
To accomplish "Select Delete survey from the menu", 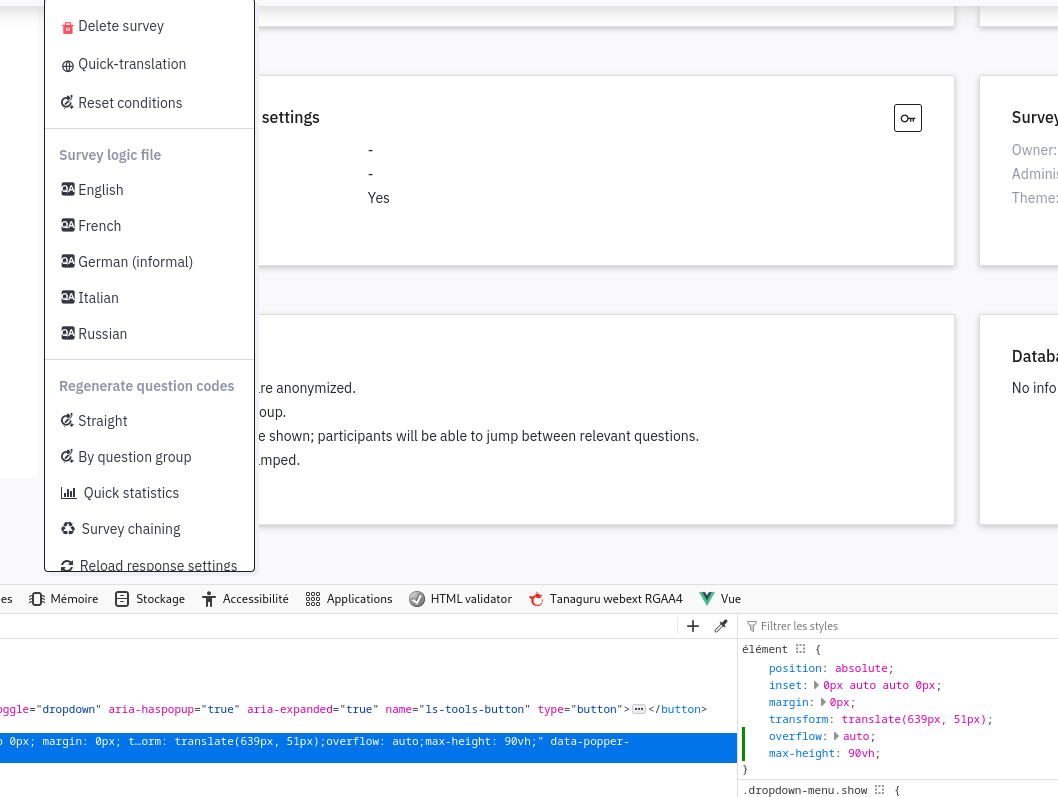I will coord(121,26).
